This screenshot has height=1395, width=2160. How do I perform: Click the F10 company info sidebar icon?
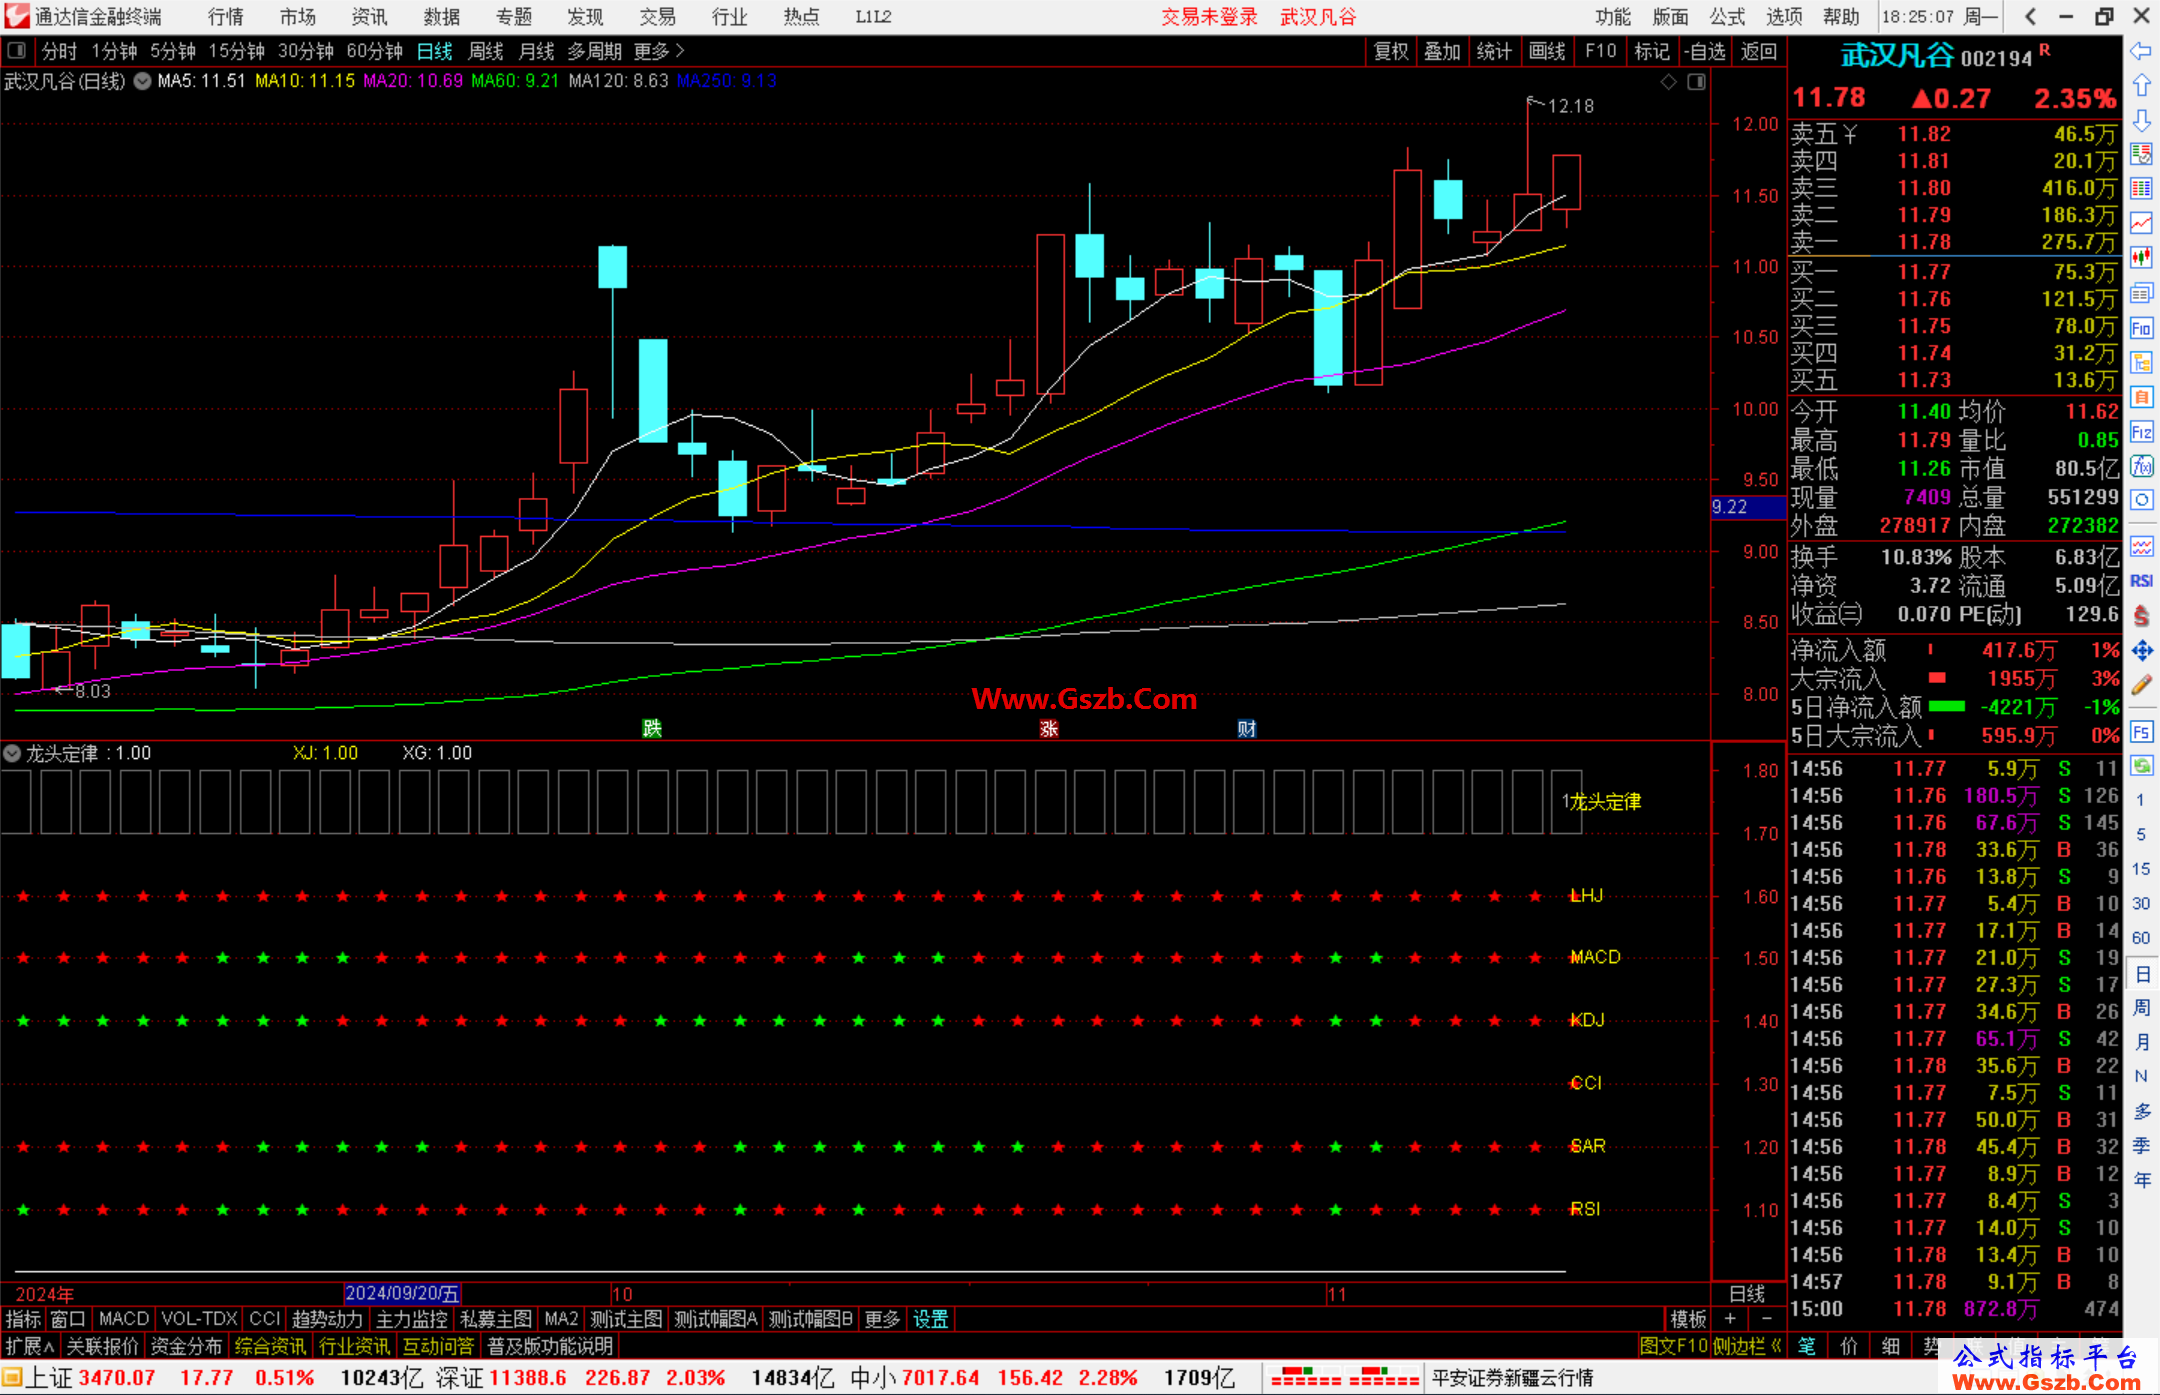[x=2141, y=328]
